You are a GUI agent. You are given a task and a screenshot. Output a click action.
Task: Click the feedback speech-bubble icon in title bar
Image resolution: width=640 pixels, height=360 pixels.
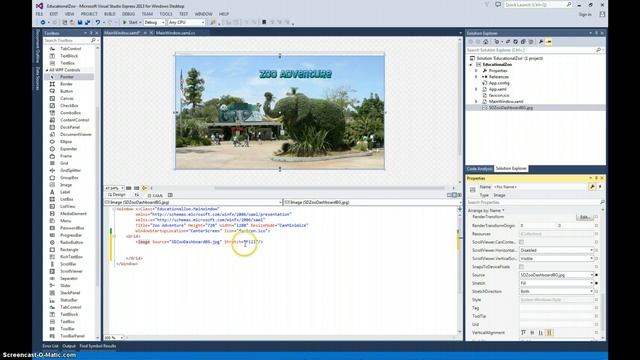[498, 5]
